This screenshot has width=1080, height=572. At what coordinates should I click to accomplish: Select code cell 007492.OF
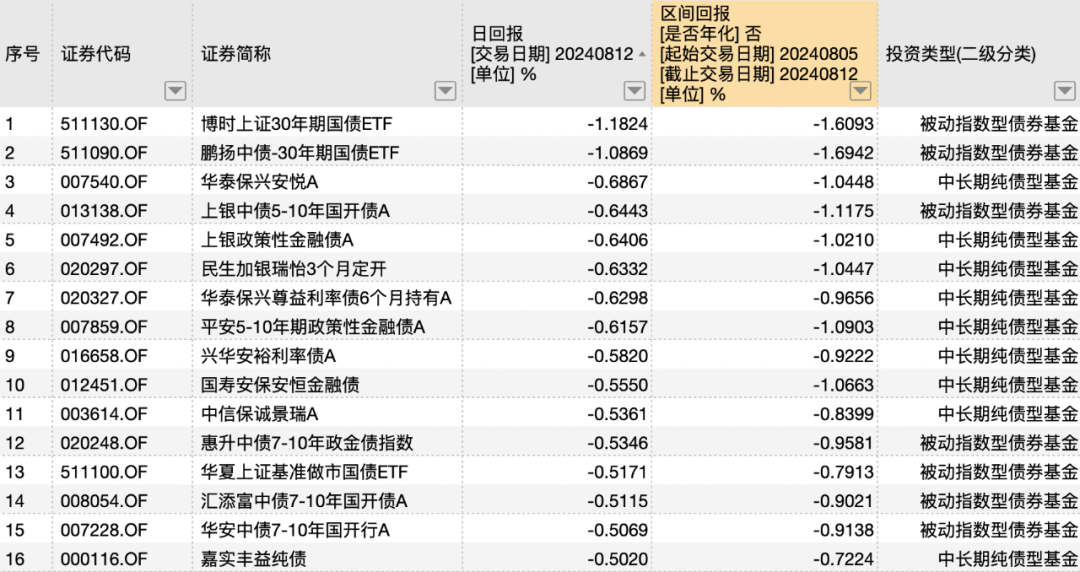pyautogui.click(x=104, y=240)
